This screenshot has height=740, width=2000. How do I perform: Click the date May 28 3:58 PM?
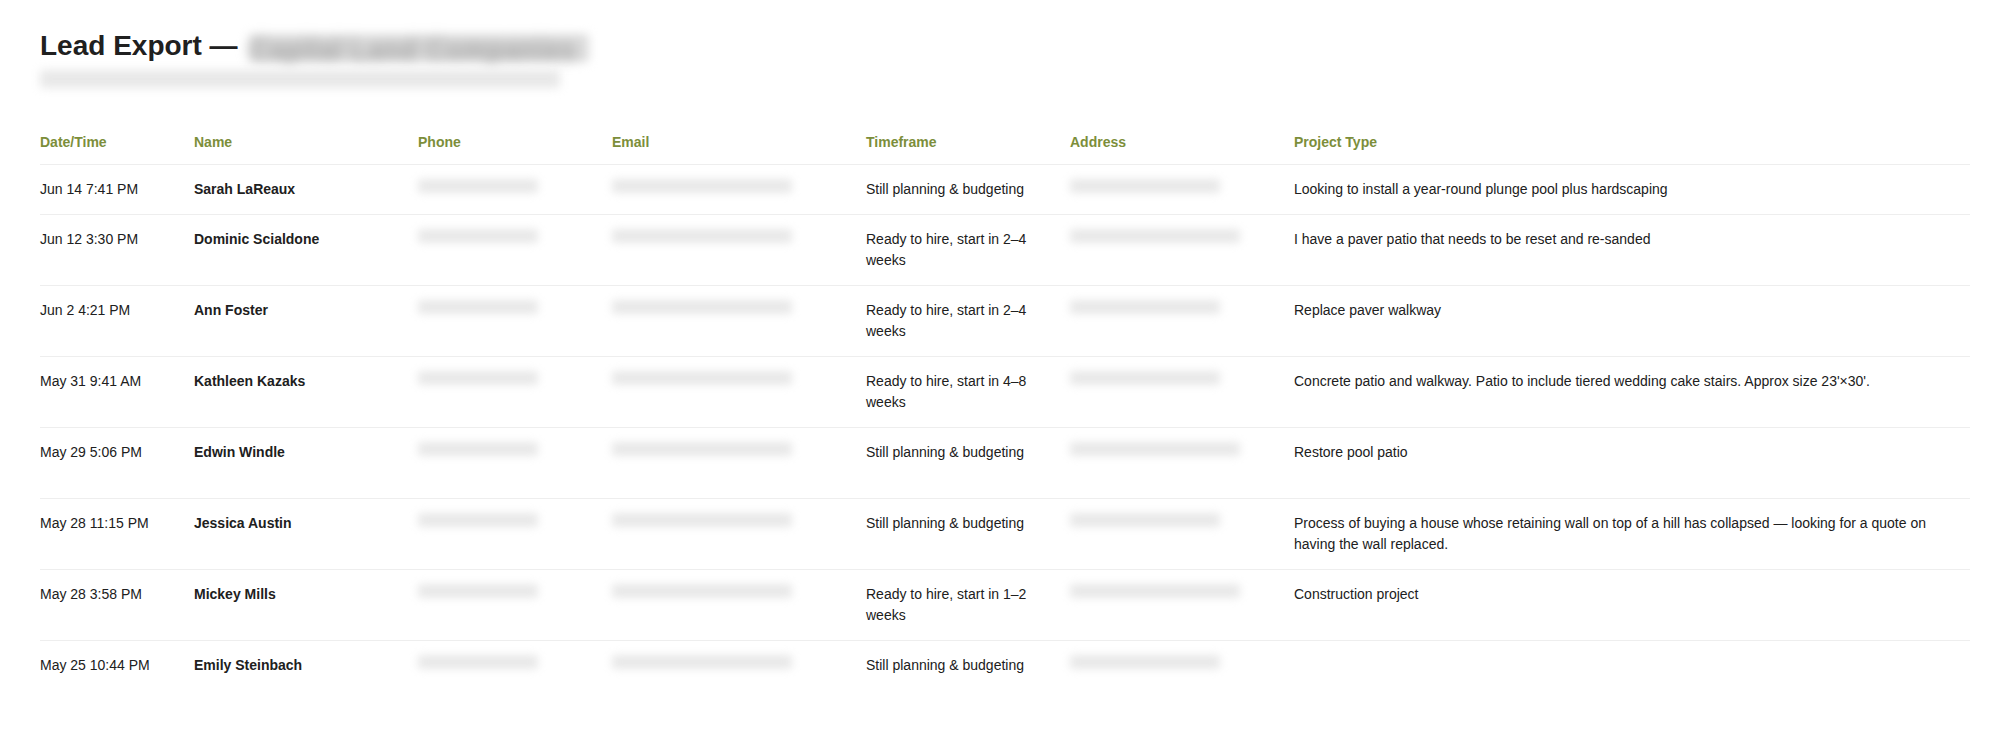click(x=91, y=594)
